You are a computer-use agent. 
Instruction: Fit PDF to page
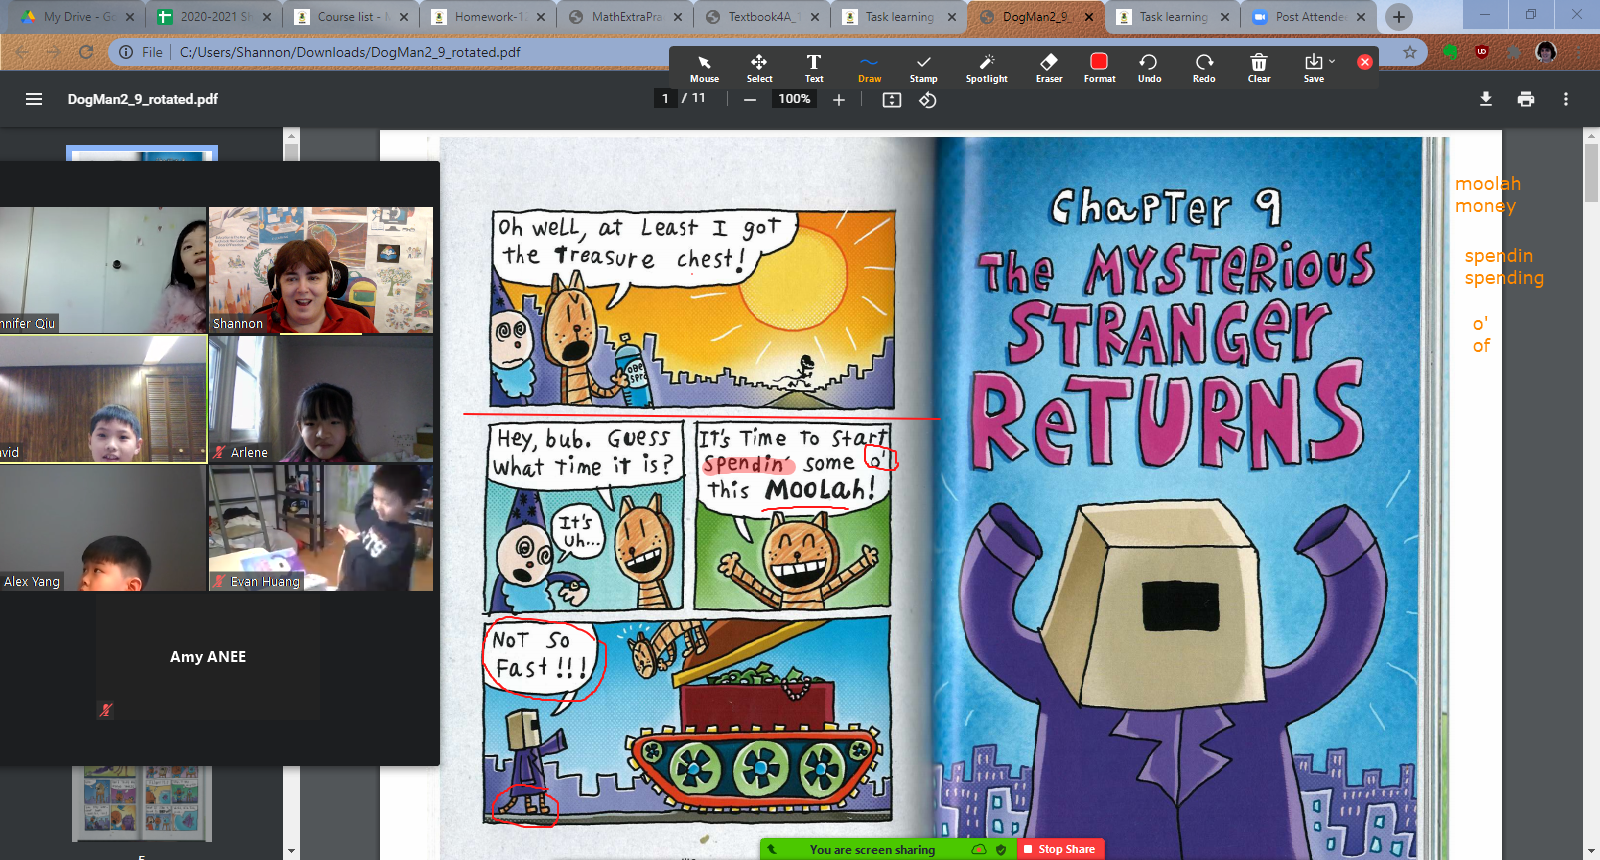(x=892, y=99)
